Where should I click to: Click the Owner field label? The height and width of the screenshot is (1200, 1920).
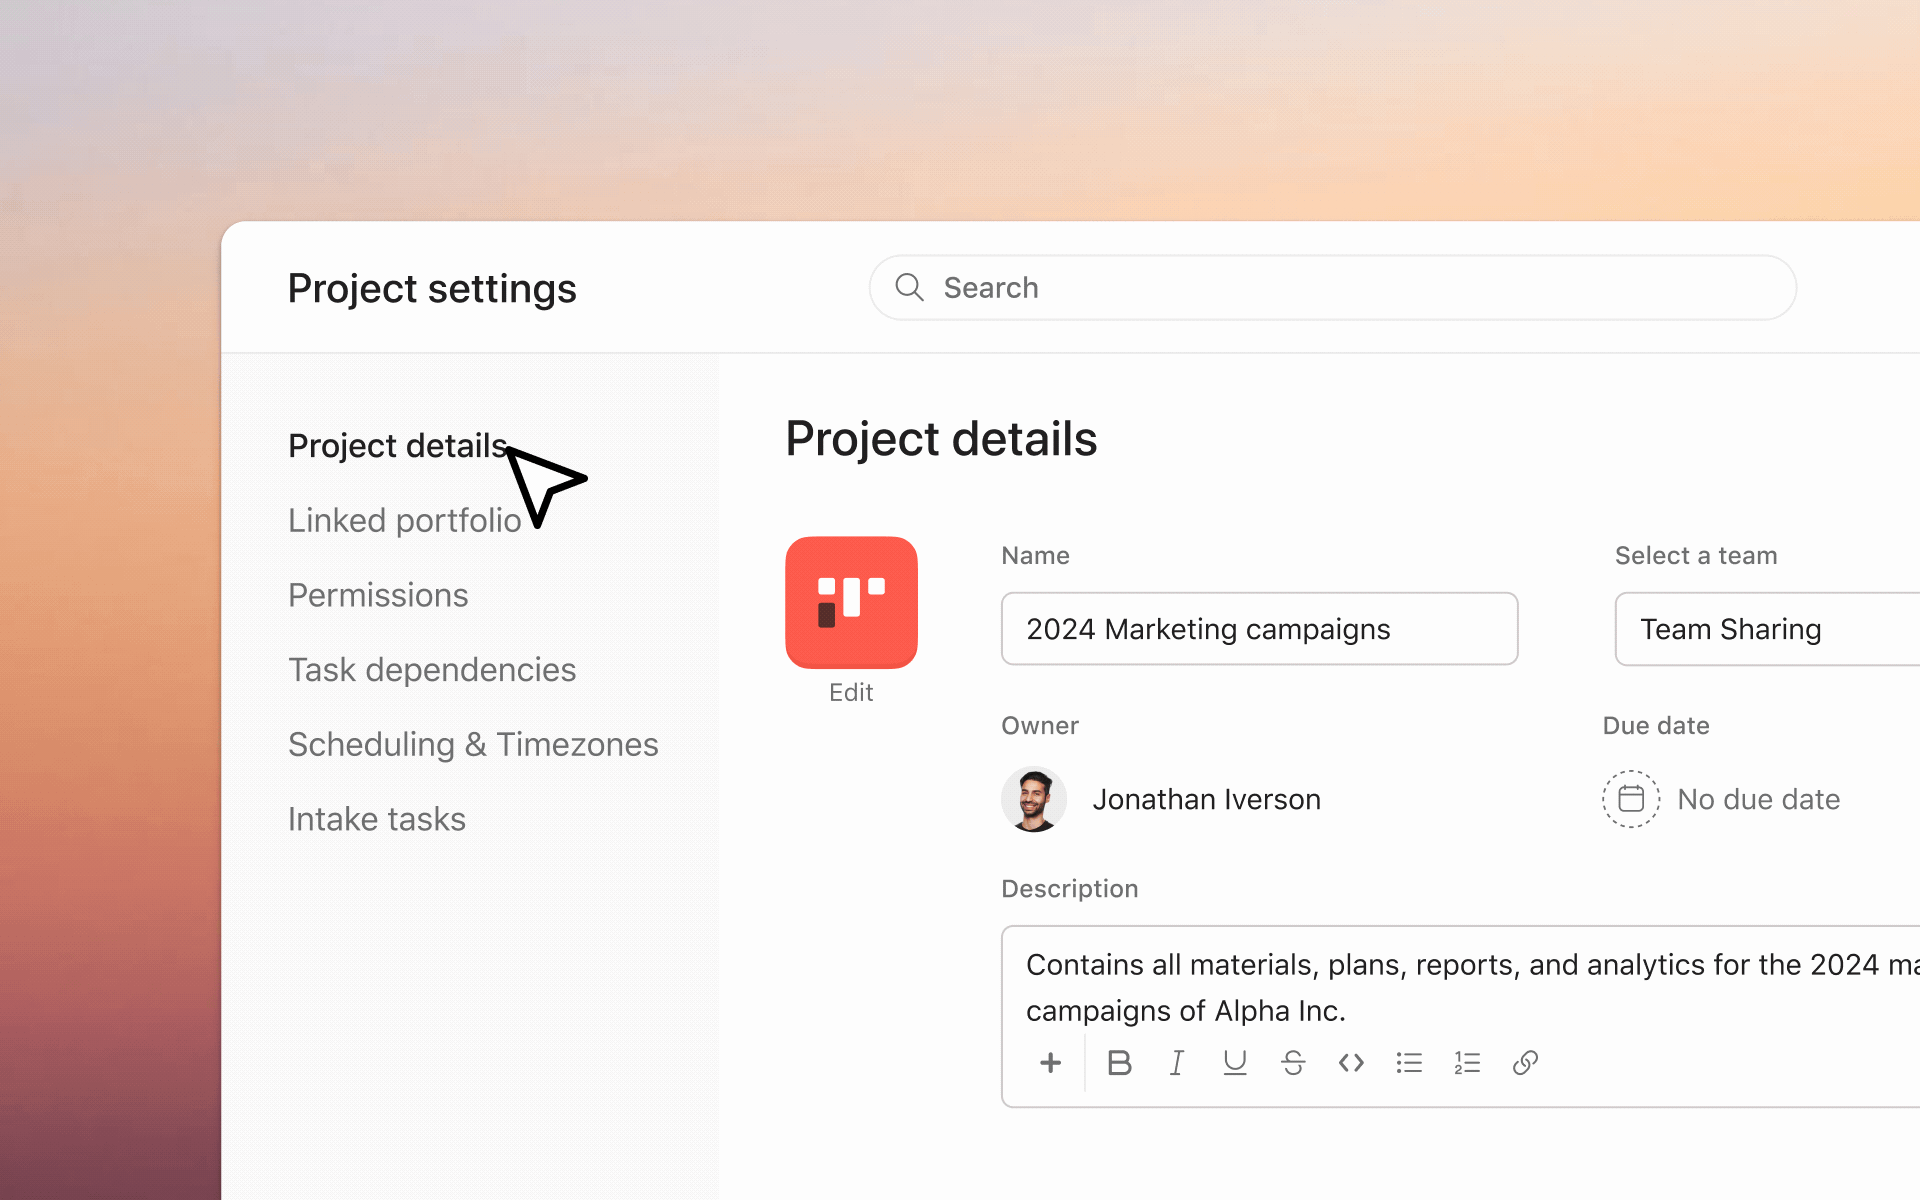[1040, 725]
